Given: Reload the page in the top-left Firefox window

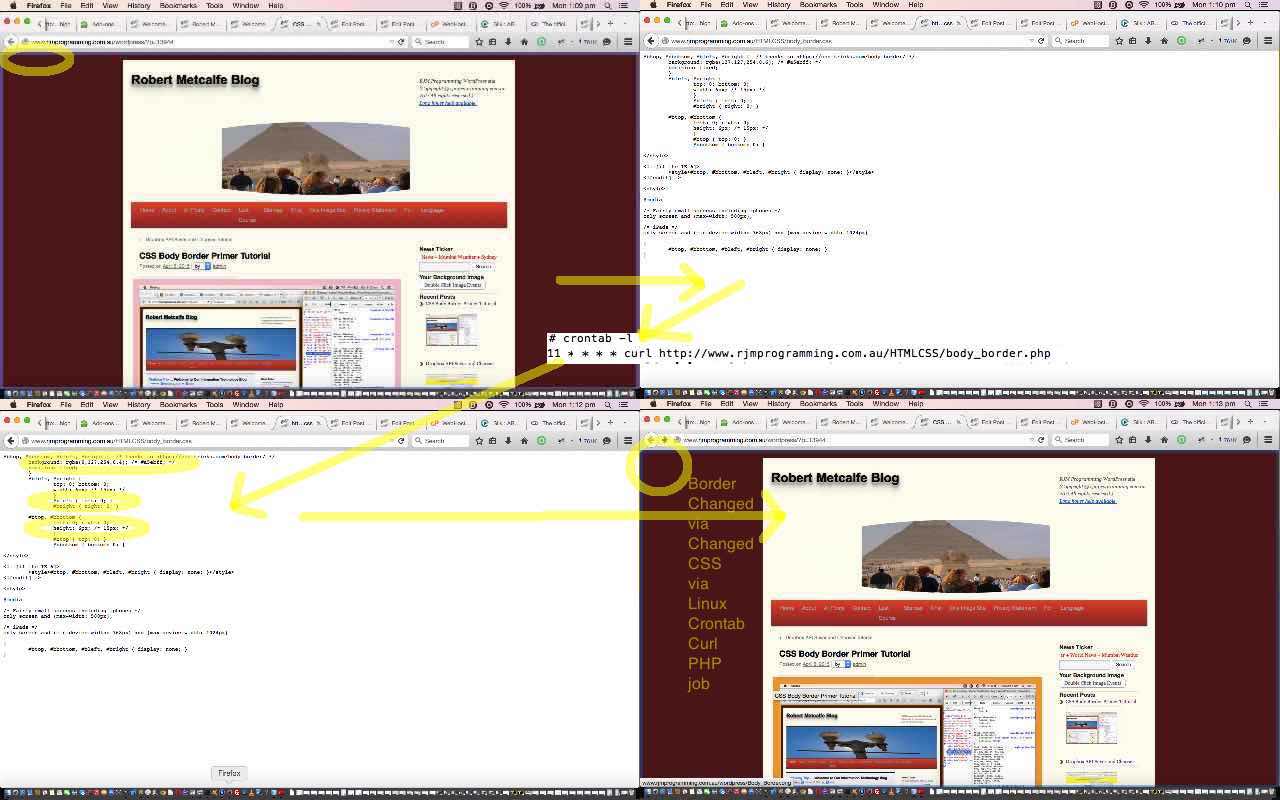Looking at the screenshot, I should coord(401,42).
